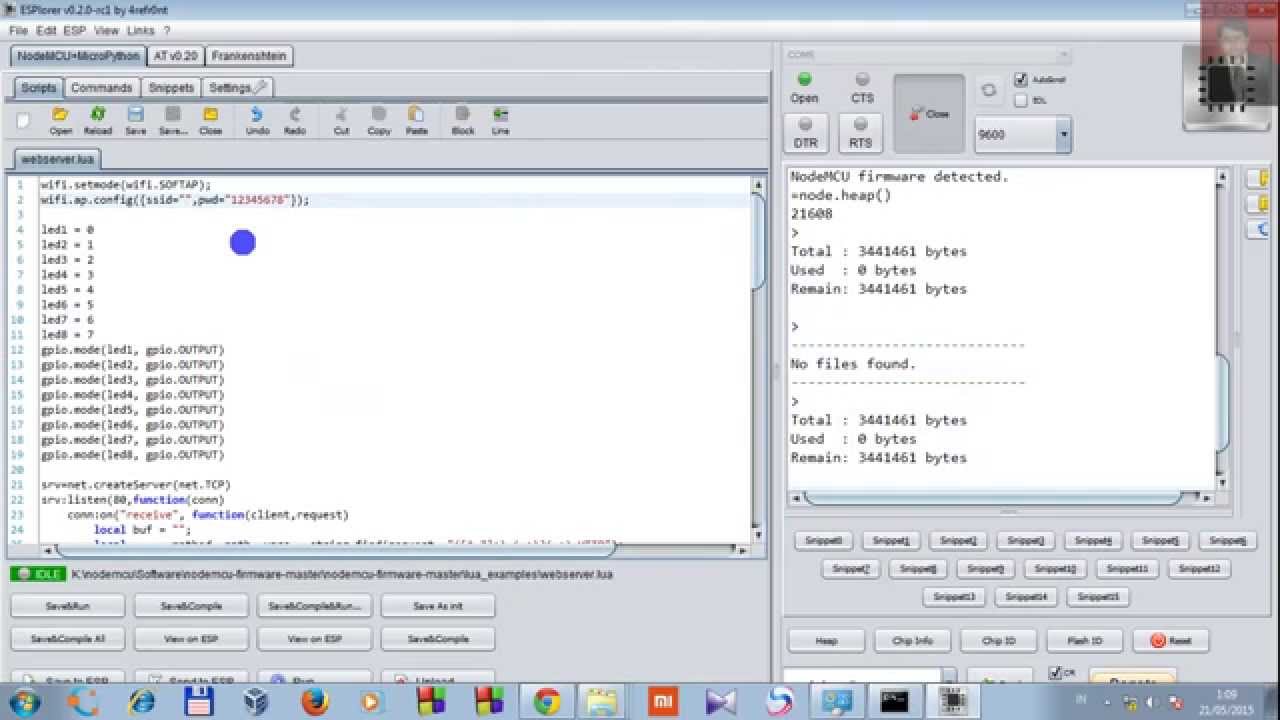Open VirtualBox from the taskbar
This screenshot has height=720, width=1280.
pyautogui.click(x=257, y=702)
